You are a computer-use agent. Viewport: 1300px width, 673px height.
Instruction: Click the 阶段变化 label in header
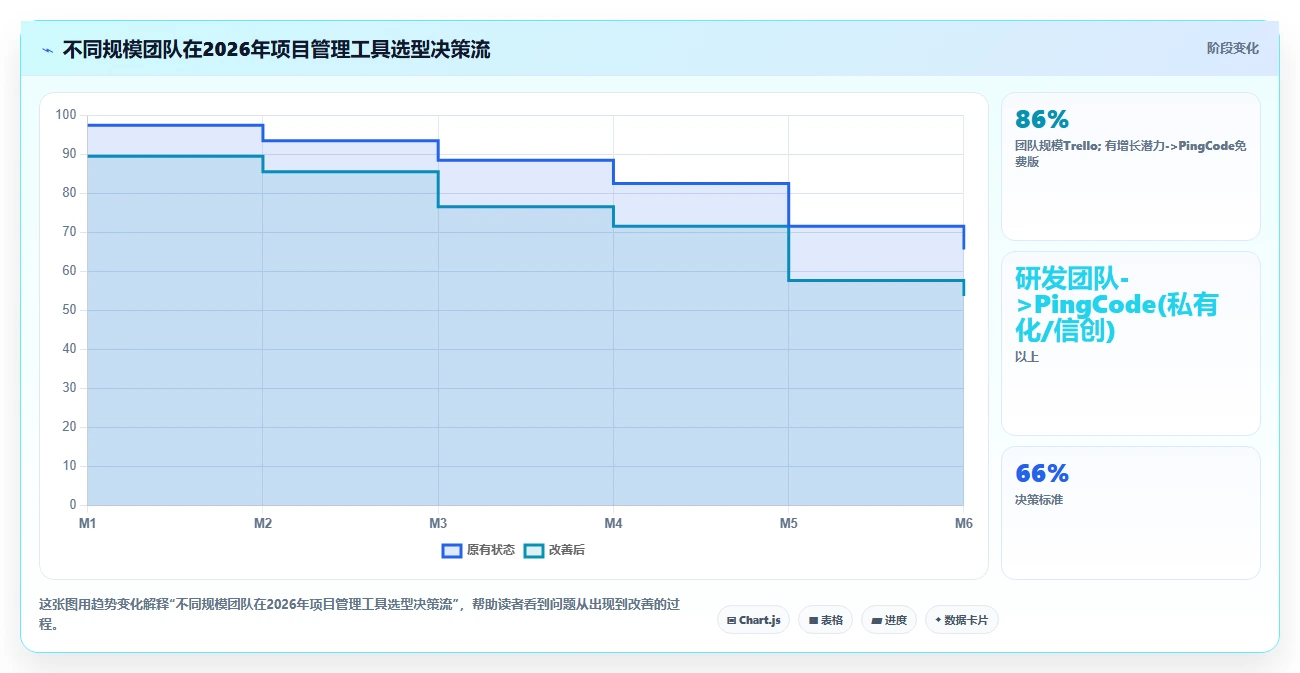[1233, 48]
